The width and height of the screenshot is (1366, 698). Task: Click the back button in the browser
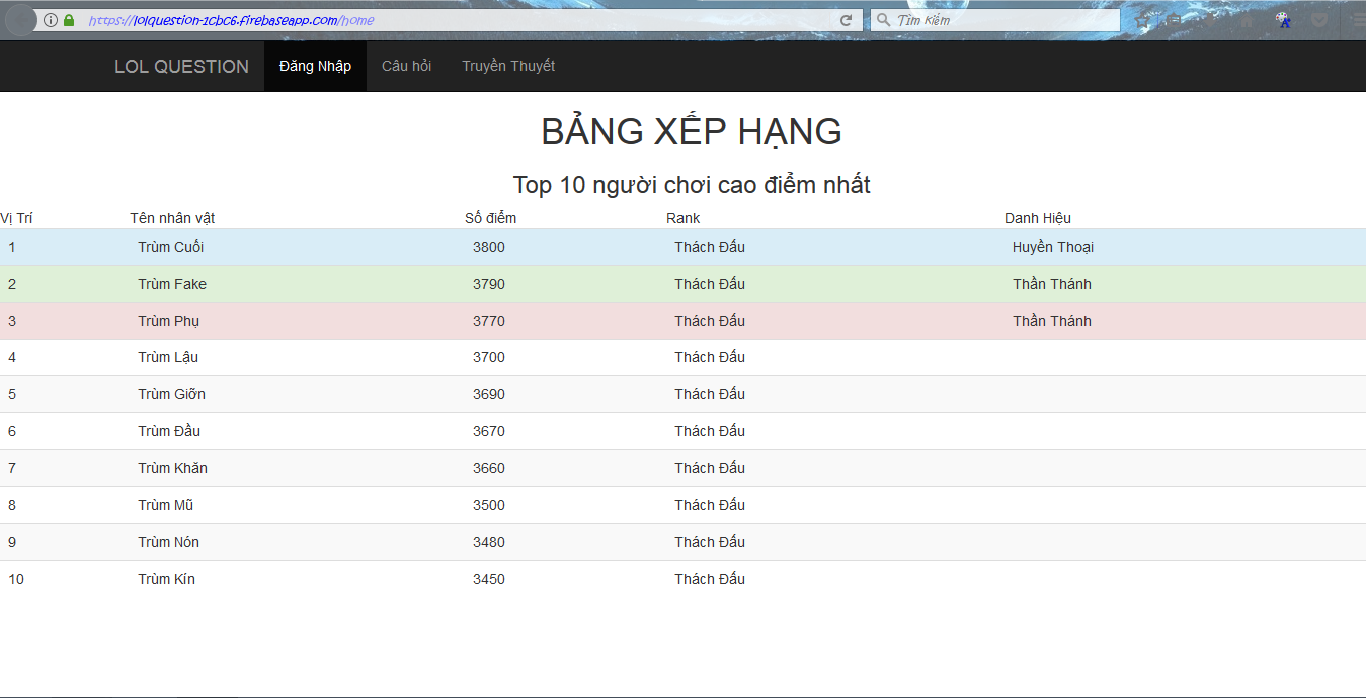[x=18, y=20]
